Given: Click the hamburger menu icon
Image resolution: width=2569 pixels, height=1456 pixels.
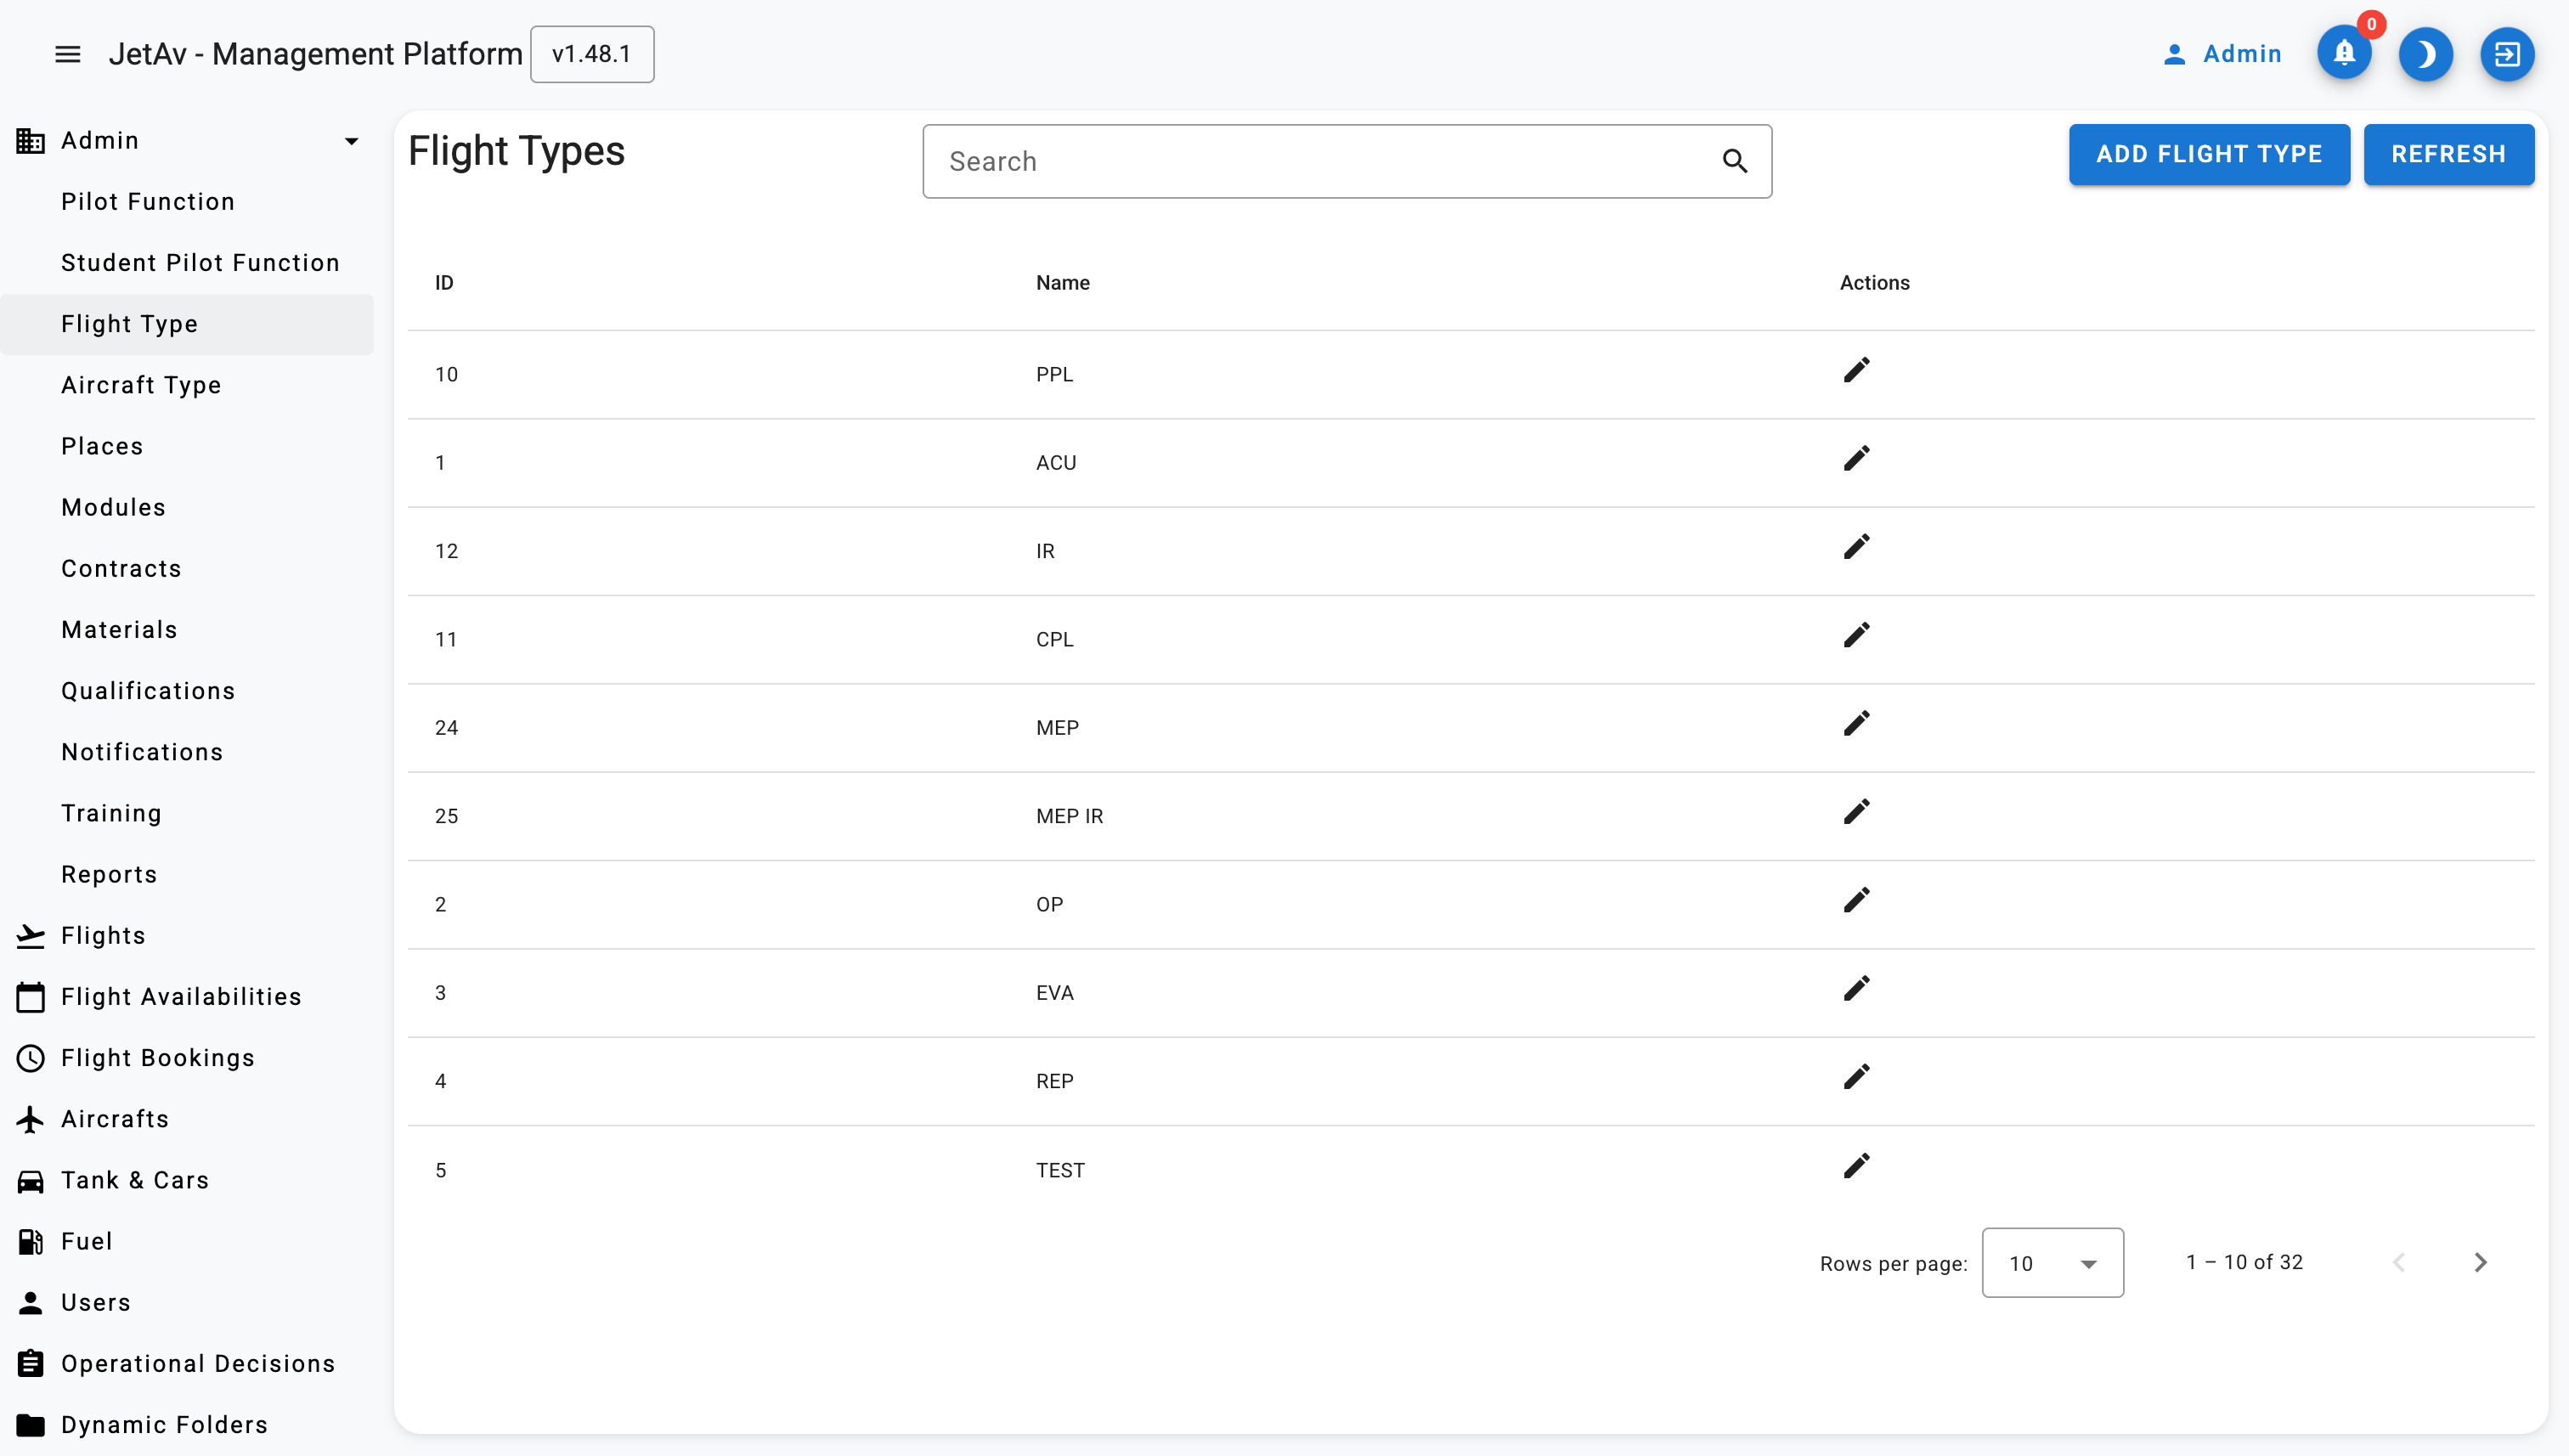Looking at the screenshot, I should (x=67, y=54).
